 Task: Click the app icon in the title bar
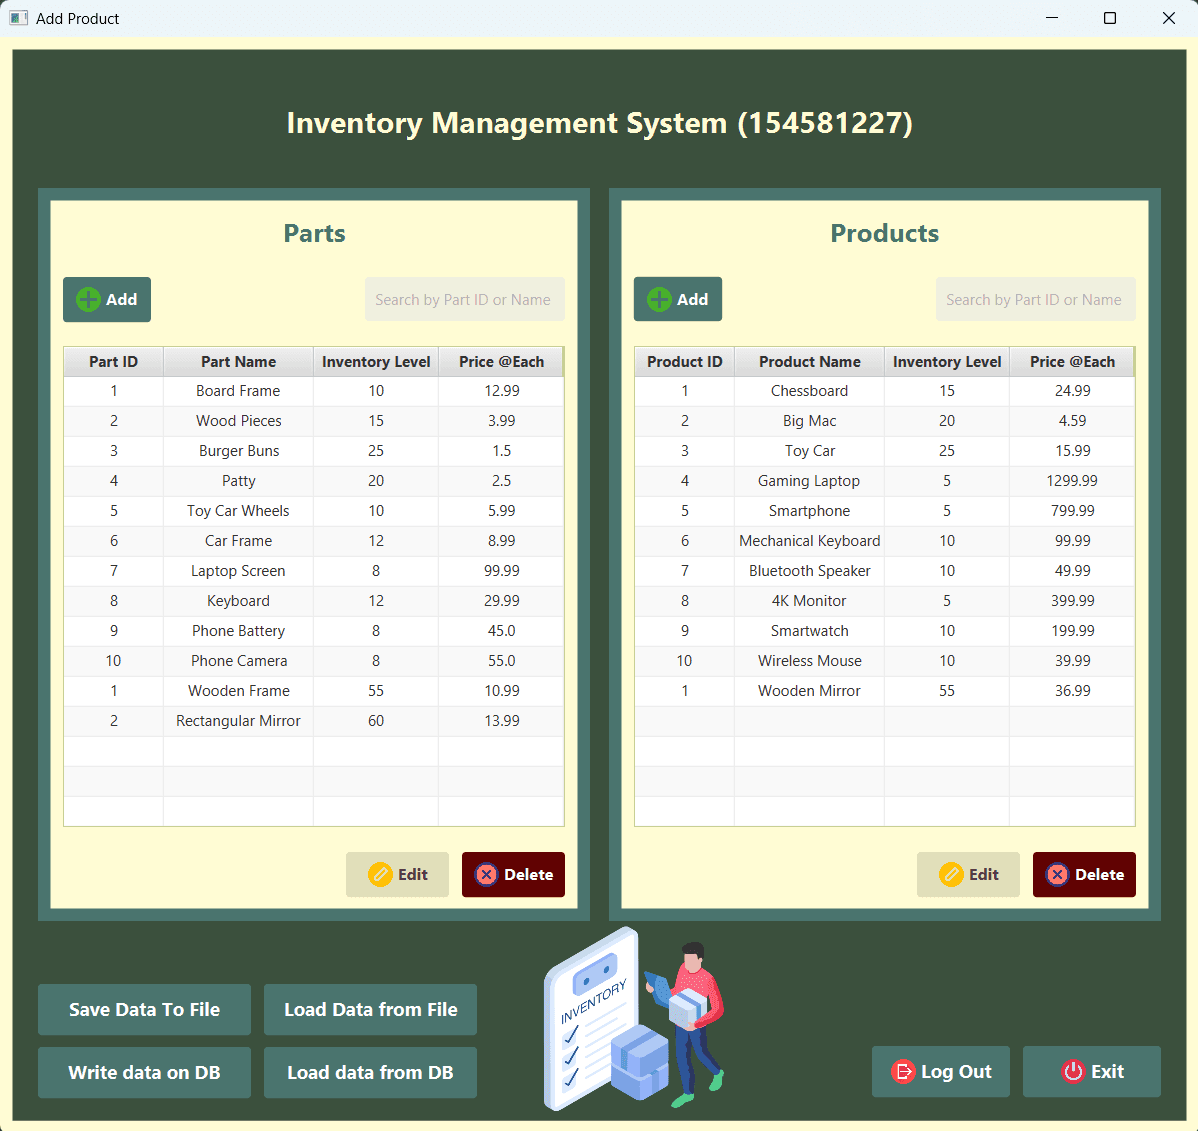point(18,18)
